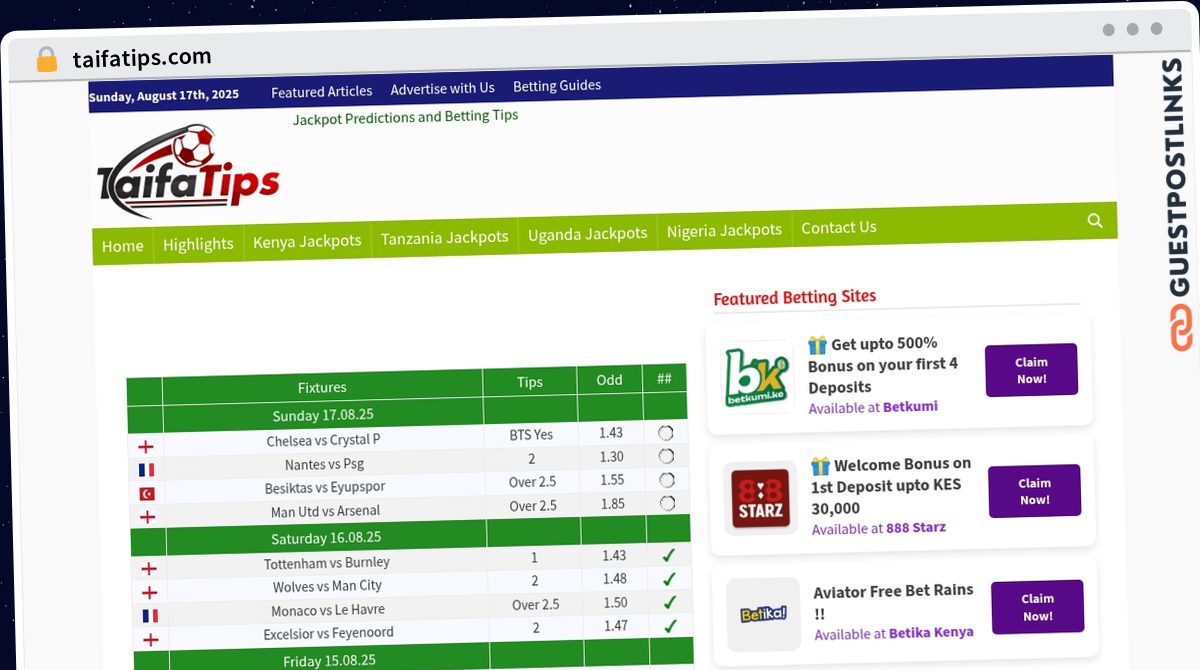
Task: Click Claim Now for Betika Aviator offer
Action: tap(1038, 607)
